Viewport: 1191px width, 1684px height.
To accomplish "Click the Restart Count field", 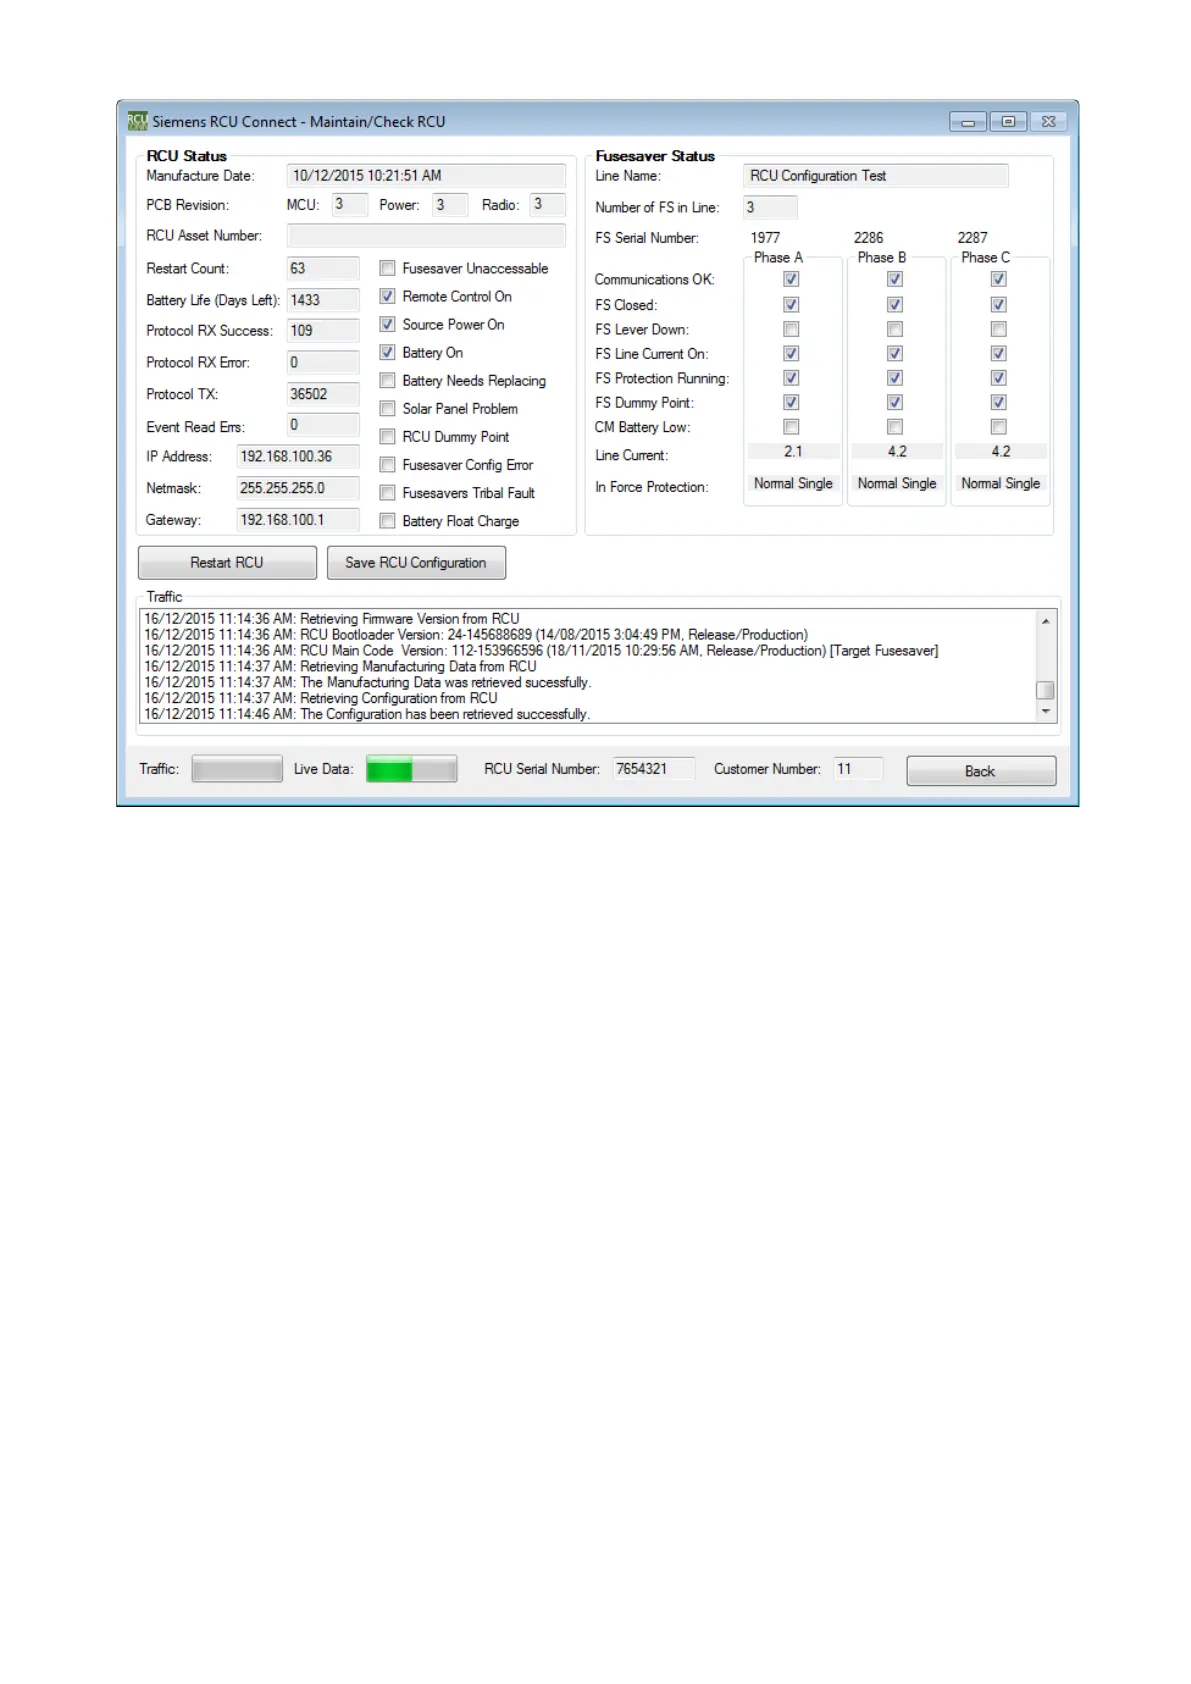I will click(323, 268).
